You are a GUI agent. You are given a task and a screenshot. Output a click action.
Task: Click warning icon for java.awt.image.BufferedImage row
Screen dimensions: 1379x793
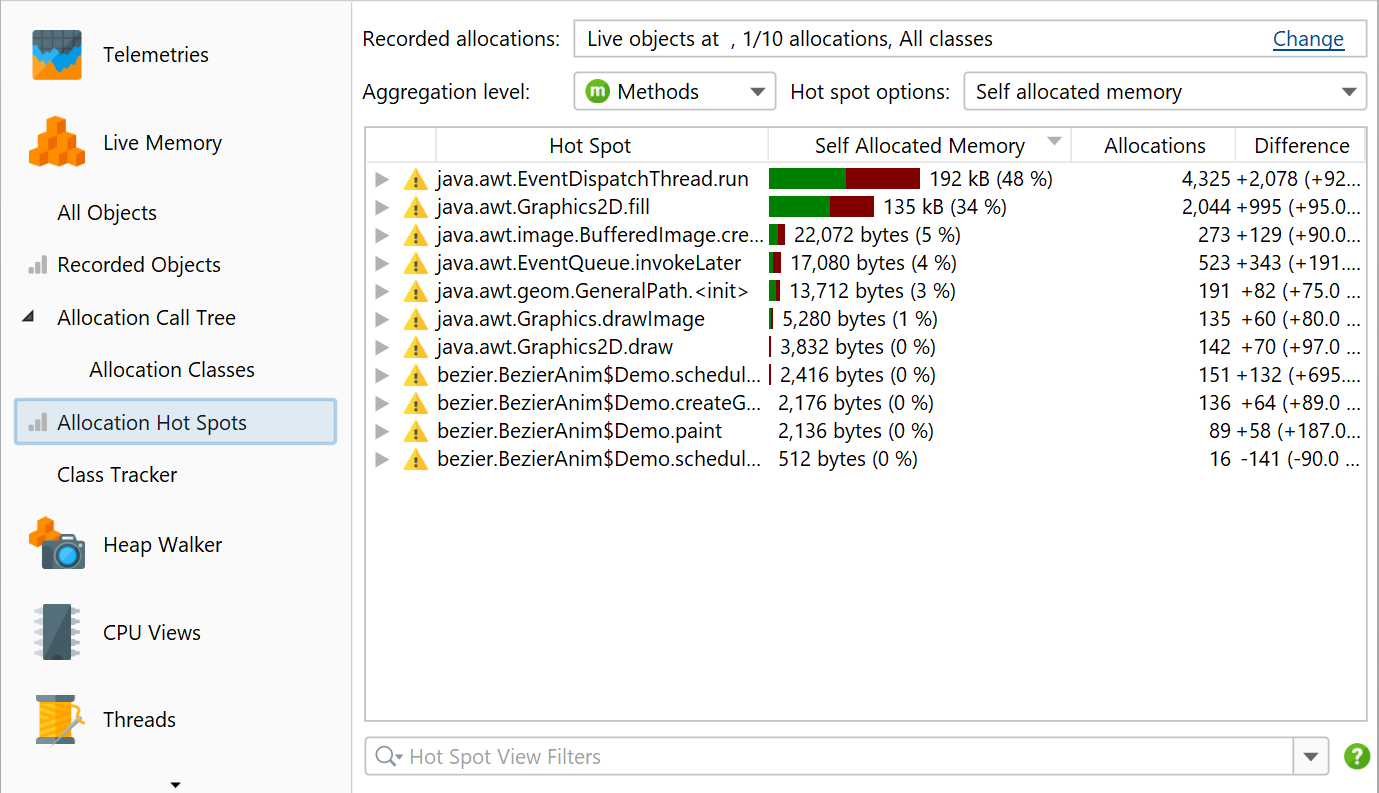pyautogui.click(x=415, y=236)
